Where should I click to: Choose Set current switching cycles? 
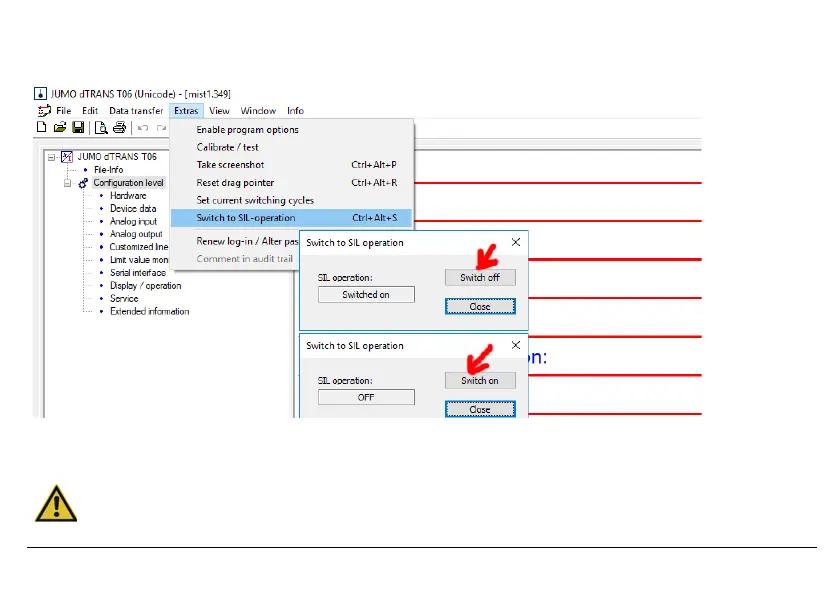pyautogui.click(x=291, y=200)
